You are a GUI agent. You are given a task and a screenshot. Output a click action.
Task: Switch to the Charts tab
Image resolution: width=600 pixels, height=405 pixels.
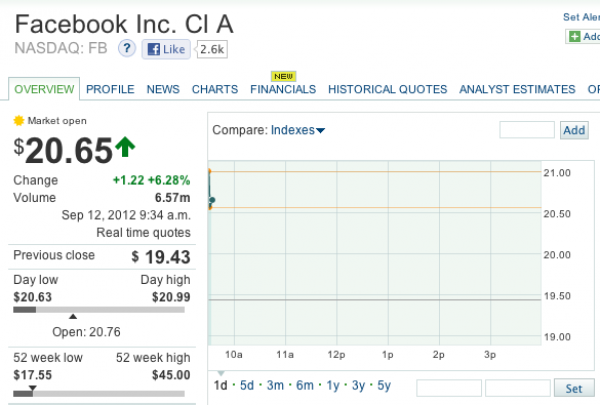(215, 89)
